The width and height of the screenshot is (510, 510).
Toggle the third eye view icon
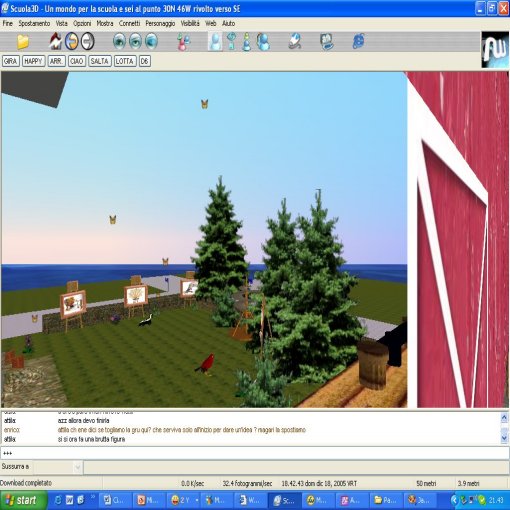coord(151,41)
